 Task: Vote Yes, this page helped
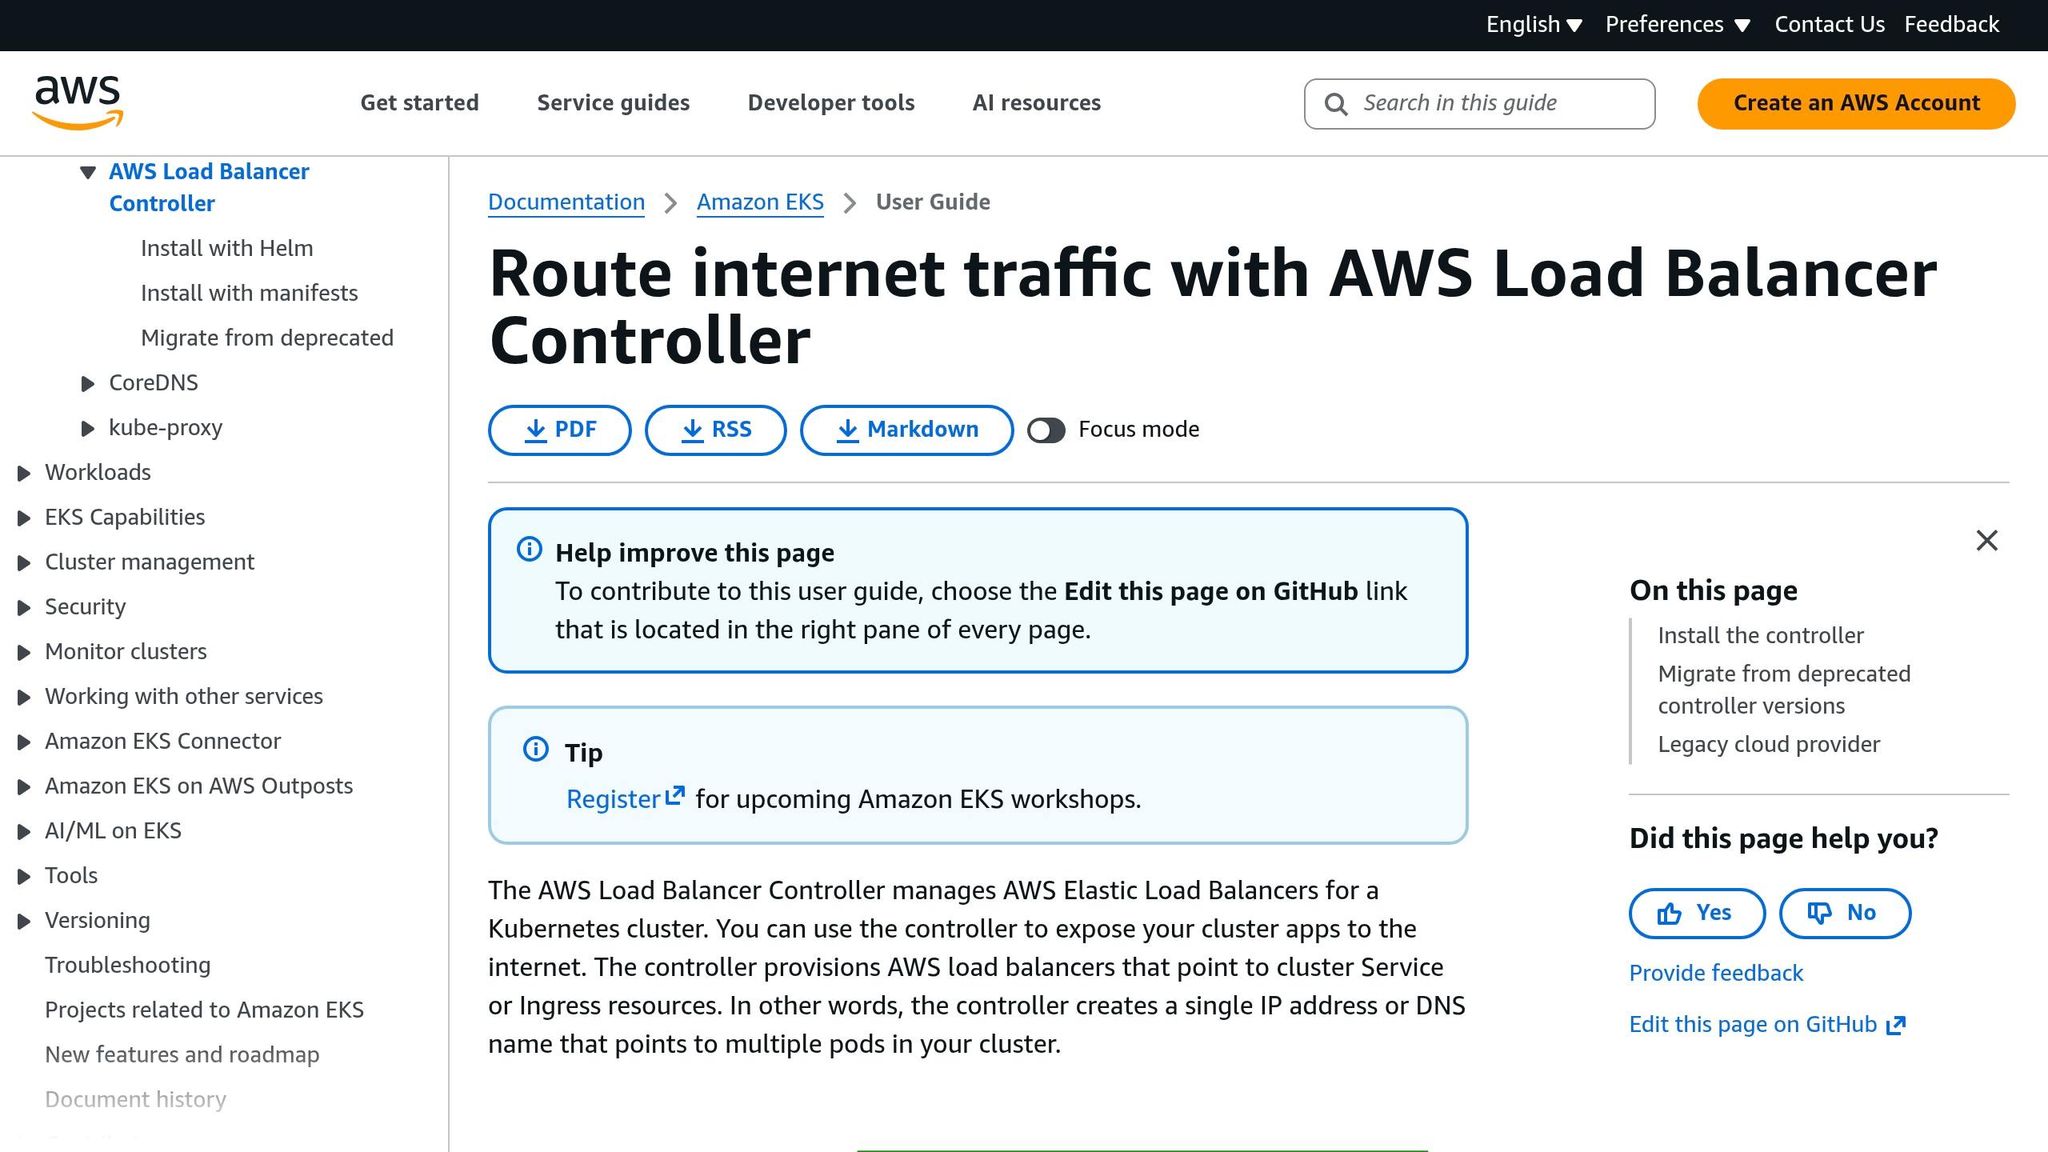(1696, 913)
